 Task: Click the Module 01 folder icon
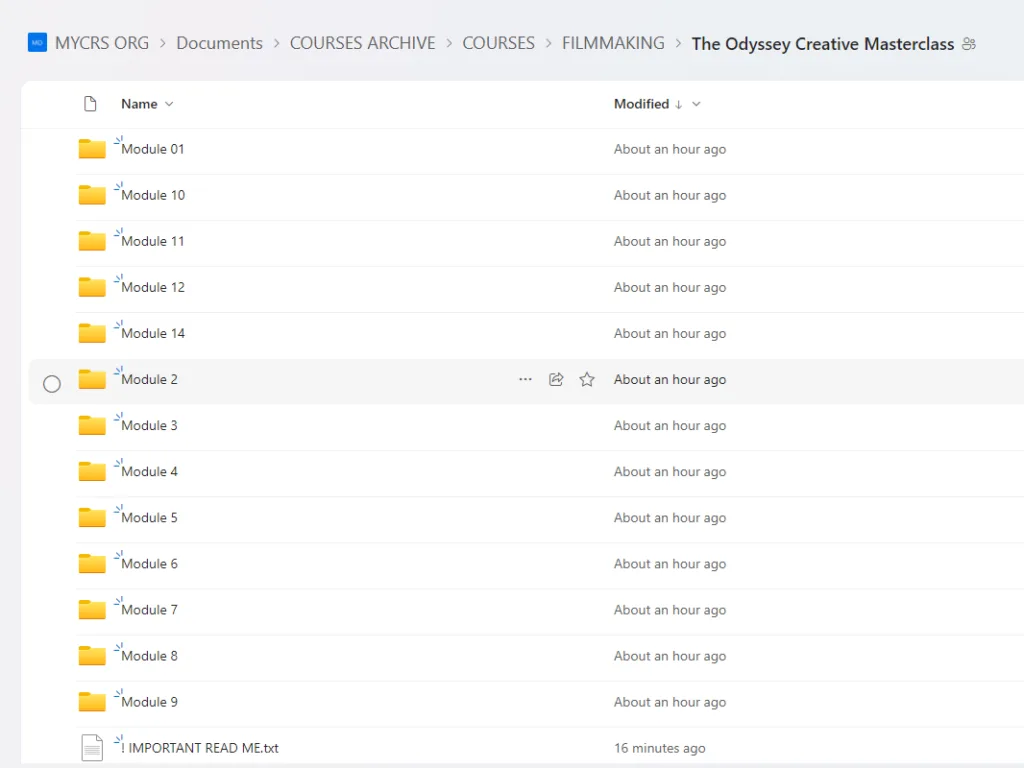pyautogui.click(x=92, y=150)
